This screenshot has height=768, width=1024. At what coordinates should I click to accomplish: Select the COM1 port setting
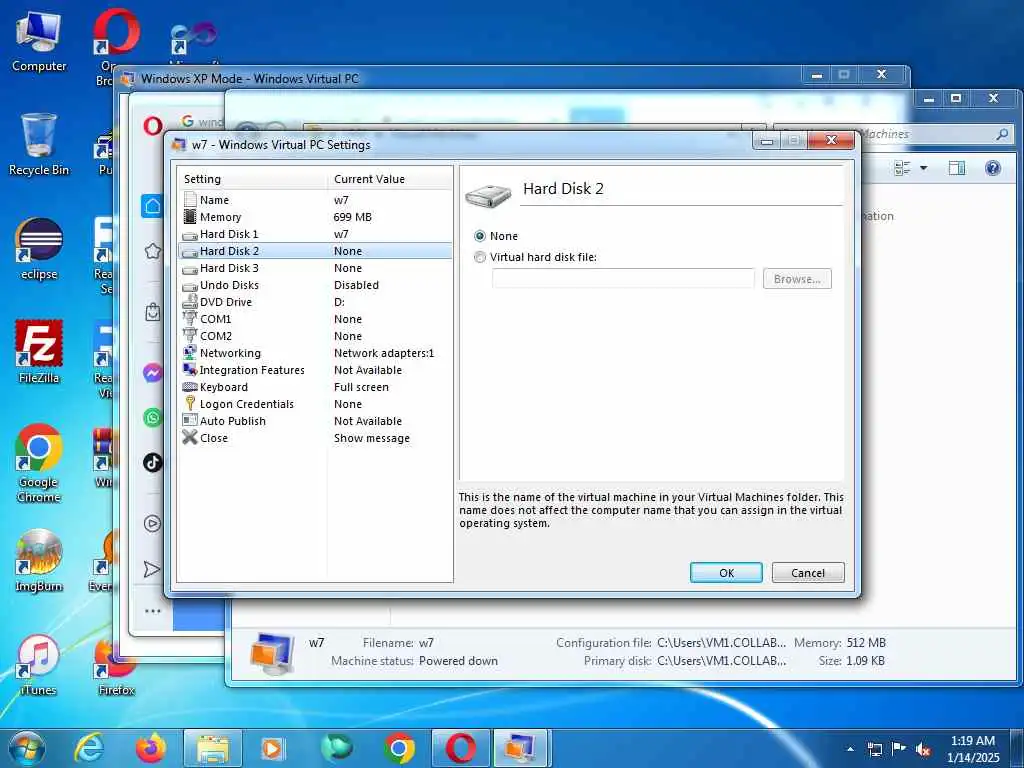[x=315, y=319]
